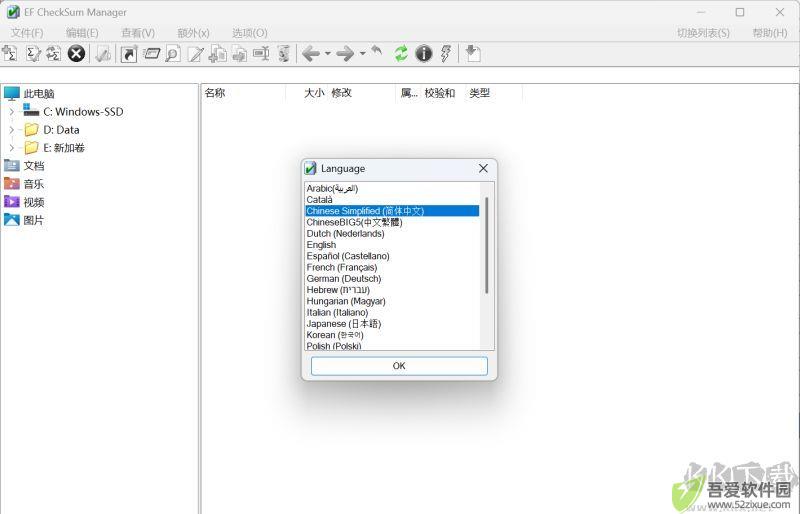
Task: Click the update checksums icon
Action: click(54, 53)
